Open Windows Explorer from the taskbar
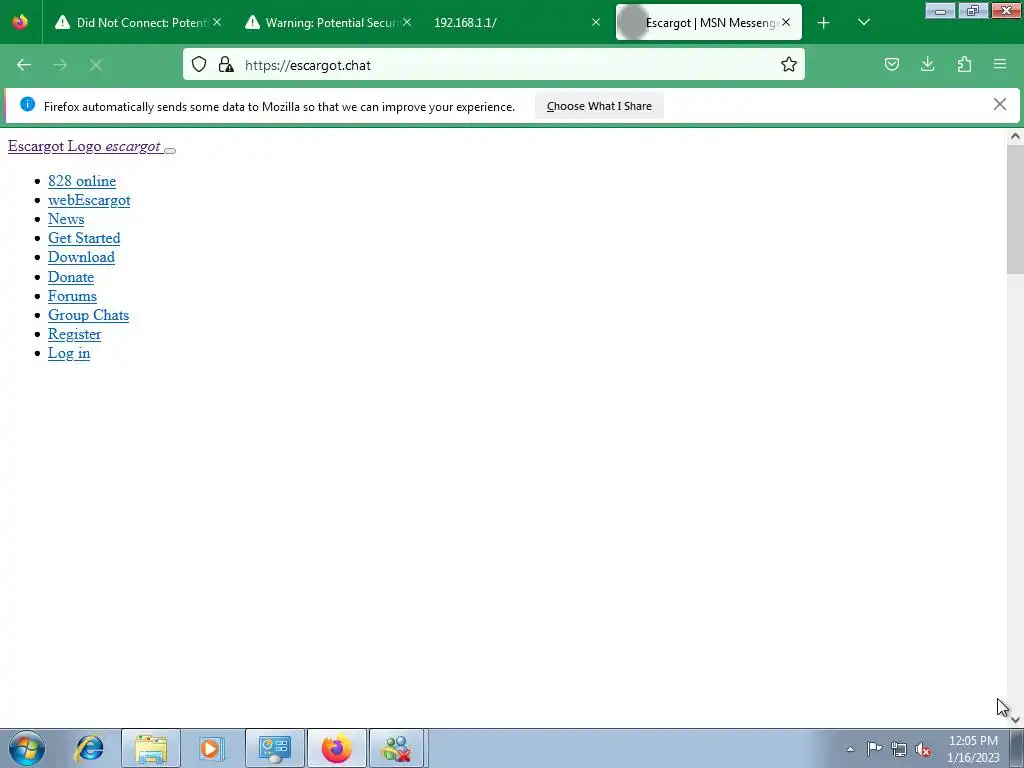The height and width of the screenshot is (768, 1024). pyautogui.click(x=151, y=748)
